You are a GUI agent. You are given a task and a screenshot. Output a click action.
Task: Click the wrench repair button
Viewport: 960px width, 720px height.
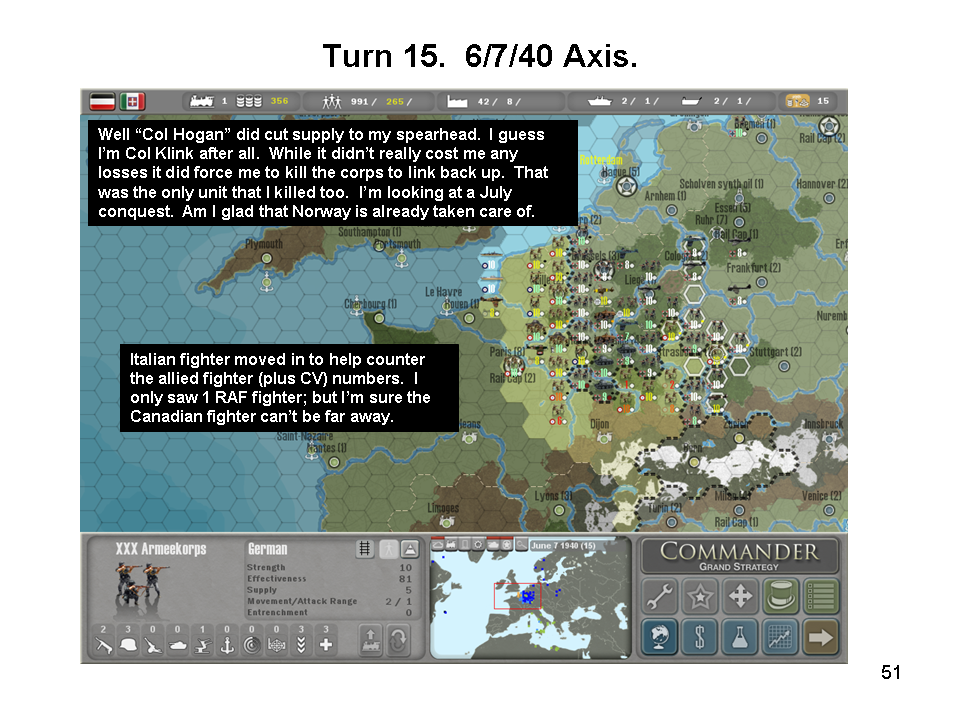tap(659, 597)
